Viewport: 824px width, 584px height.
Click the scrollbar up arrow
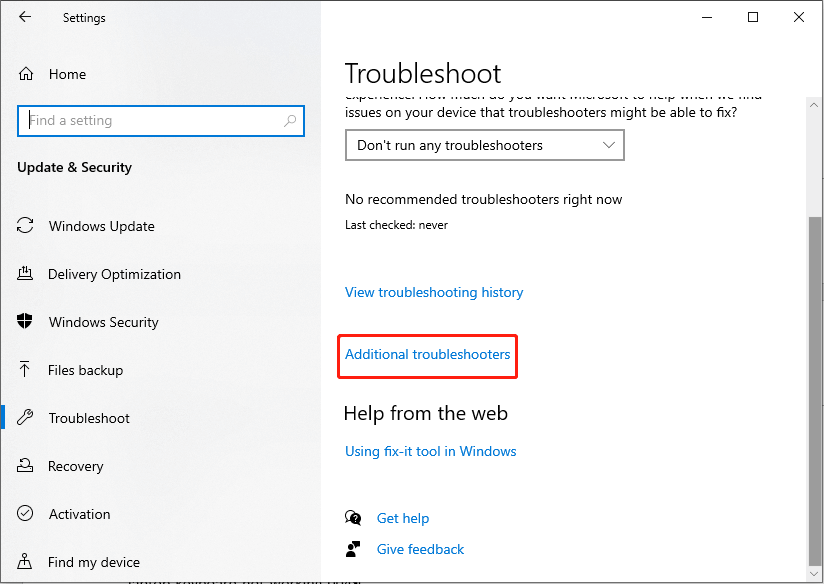814,105
